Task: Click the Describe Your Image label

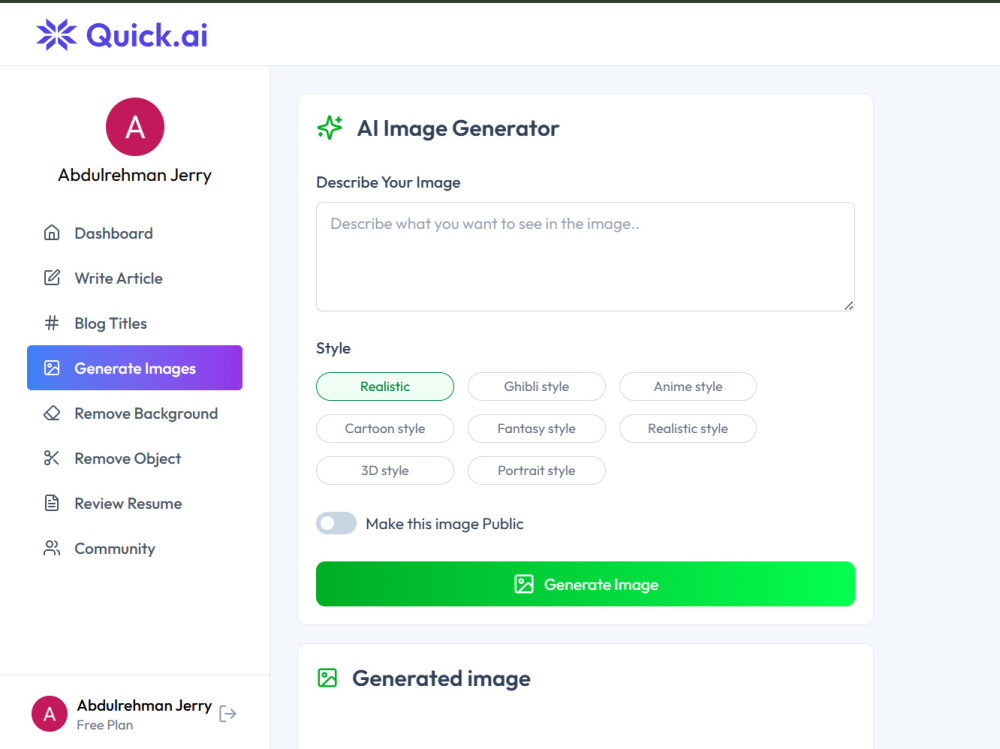Action: click(x=388, y=182)
